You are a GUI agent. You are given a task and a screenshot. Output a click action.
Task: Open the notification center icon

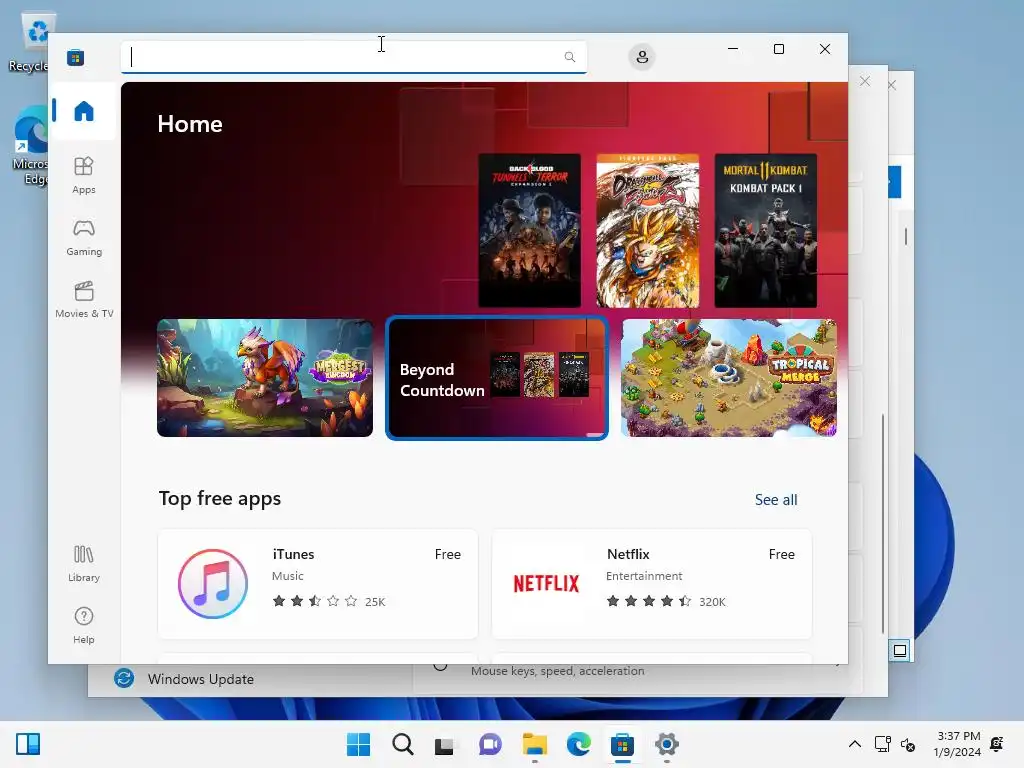pos(997,744)
